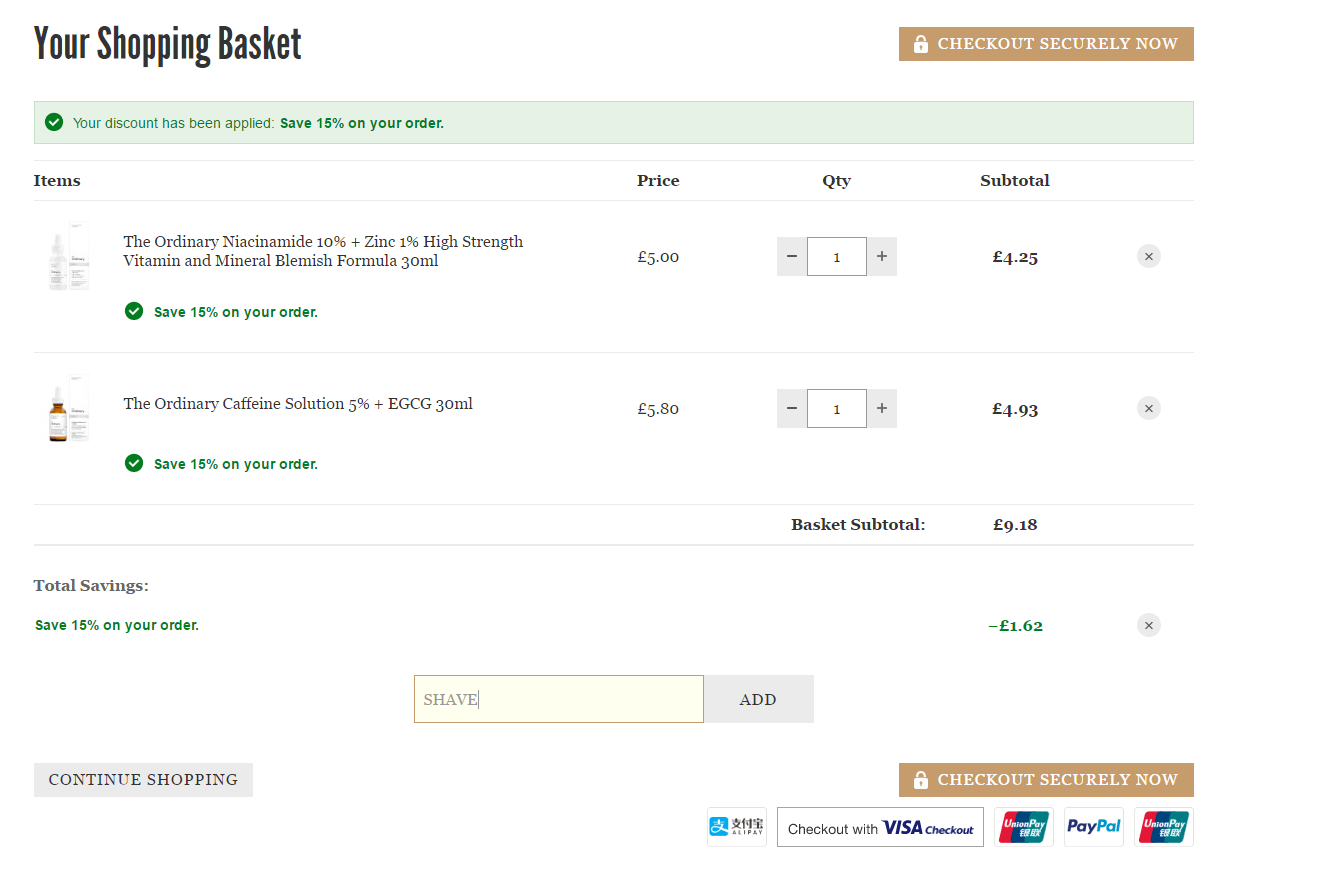1331x879 pixels.
Task: Click green check icon under Caffeine Solution
Action: tap(134, 463)
